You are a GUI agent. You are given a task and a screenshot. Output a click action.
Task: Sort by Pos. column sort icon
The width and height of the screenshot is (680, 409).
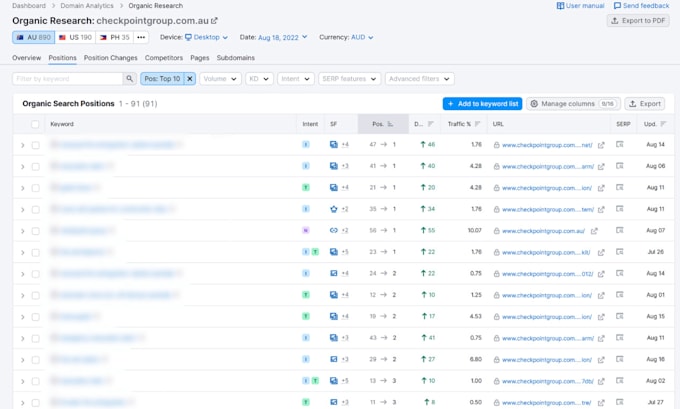click(390, 124)
